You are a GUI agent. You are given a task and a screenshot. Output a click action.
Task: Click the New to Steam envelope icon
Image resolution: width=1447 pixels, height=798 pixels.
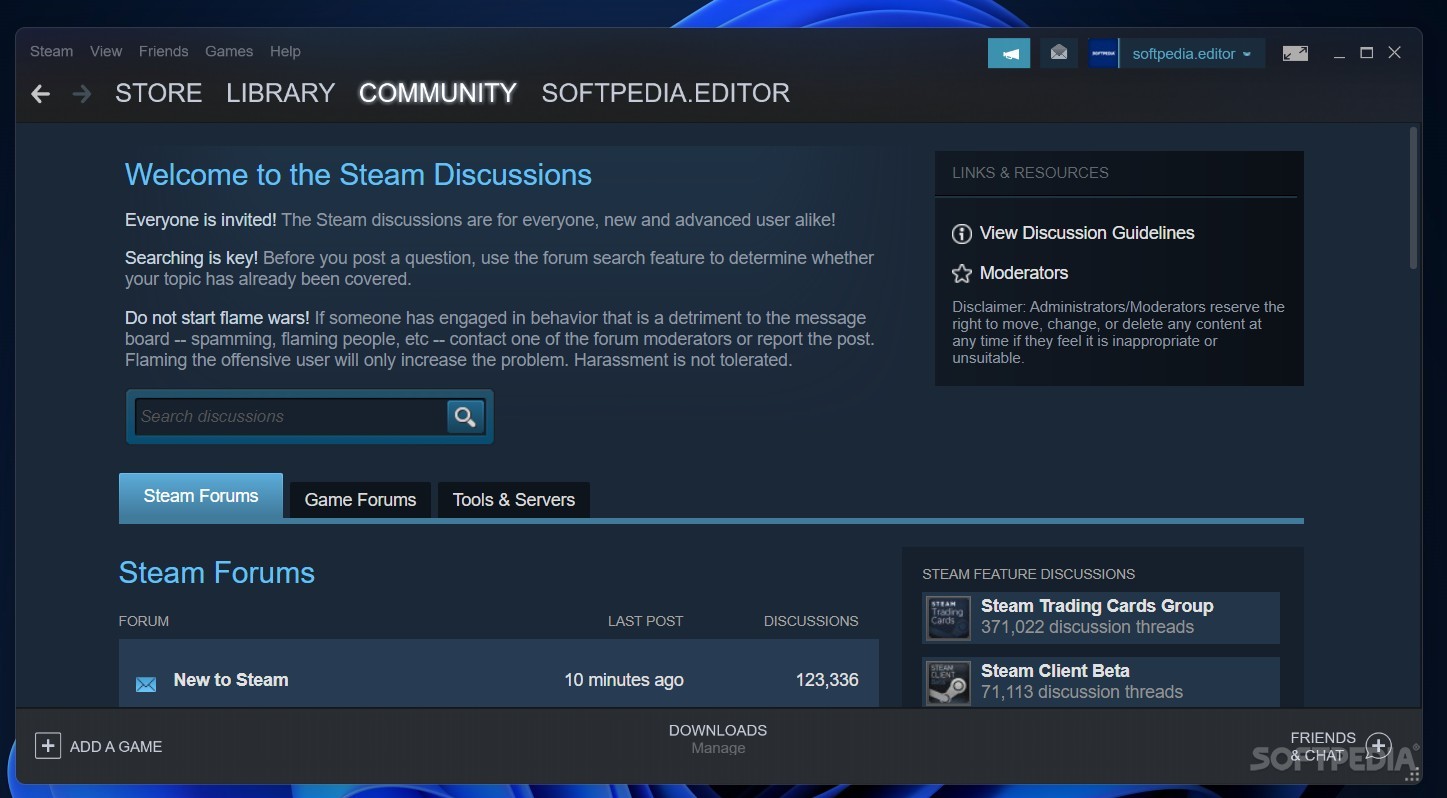(x=146, y=684)
